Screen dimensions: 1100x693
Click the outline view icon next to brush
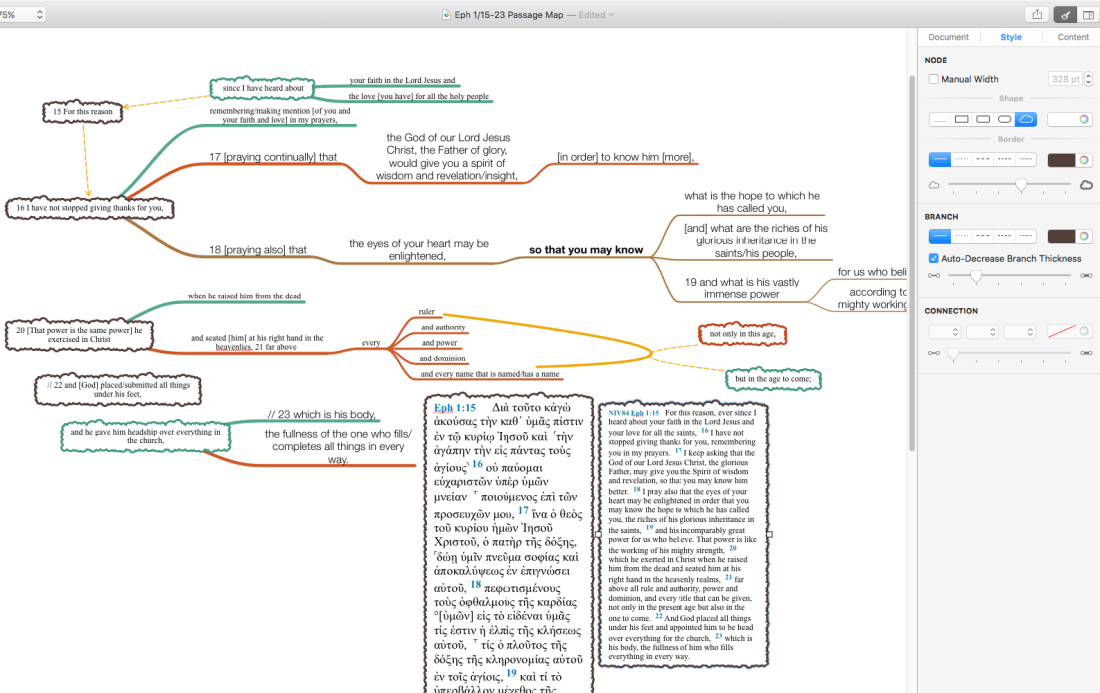1087,14
